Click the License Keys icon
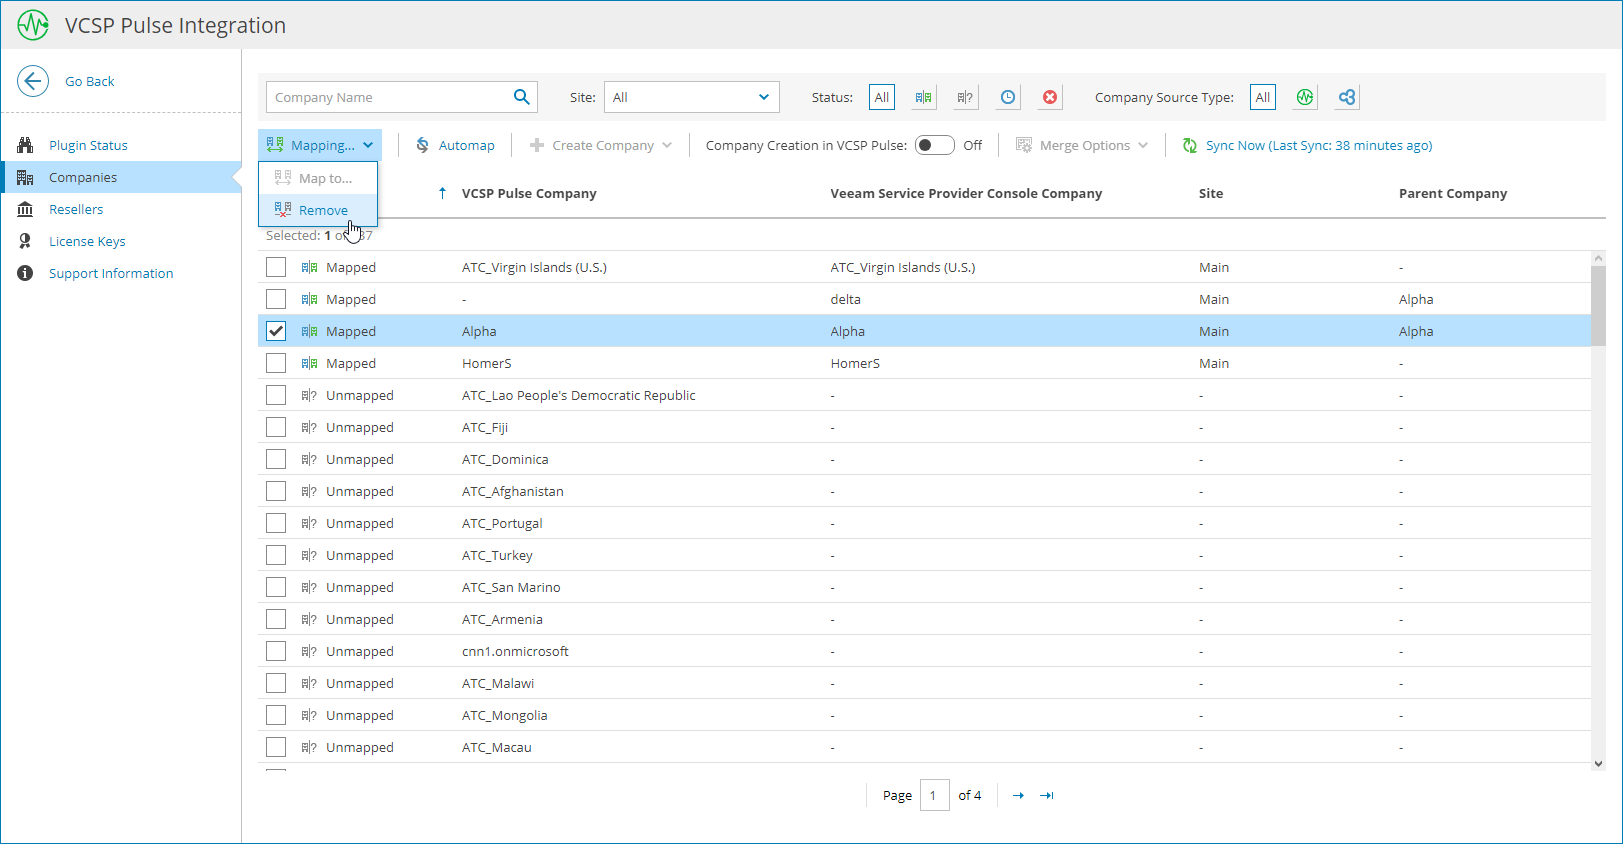The height and width of the screenshot is (844, 1623). coord(25,241)
